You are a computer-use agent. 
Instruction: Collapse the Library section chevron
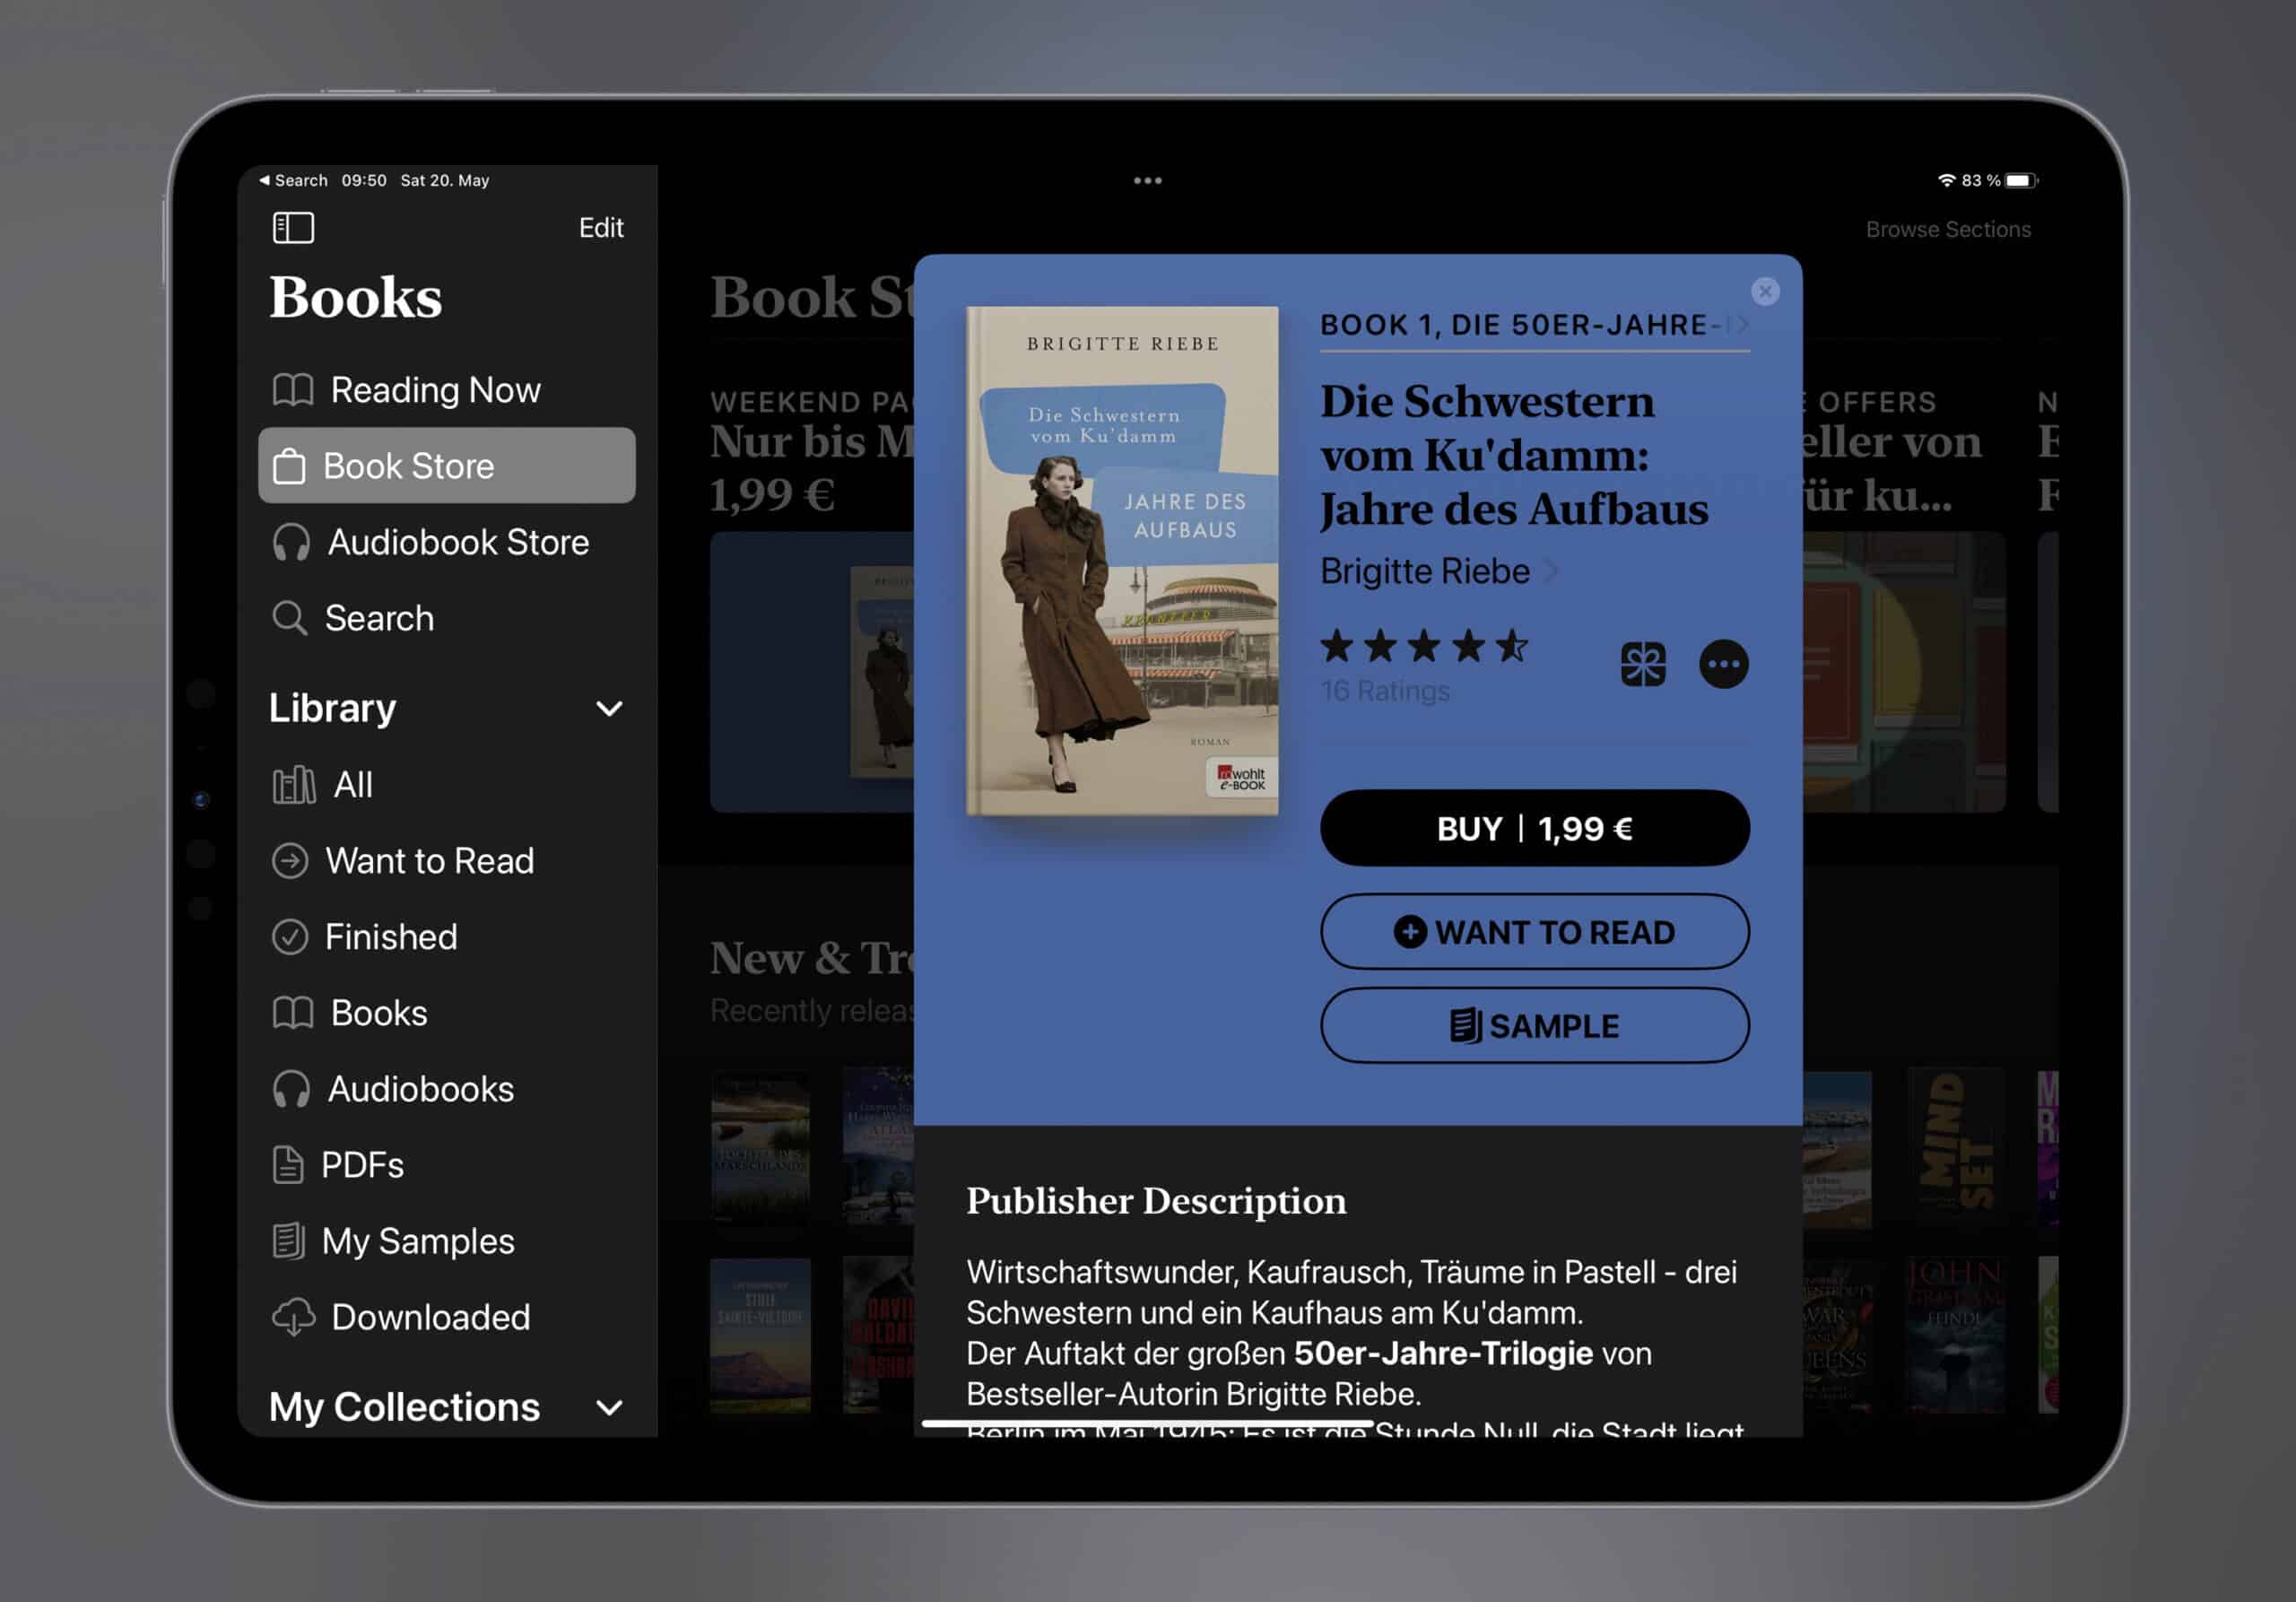point(609,709)
